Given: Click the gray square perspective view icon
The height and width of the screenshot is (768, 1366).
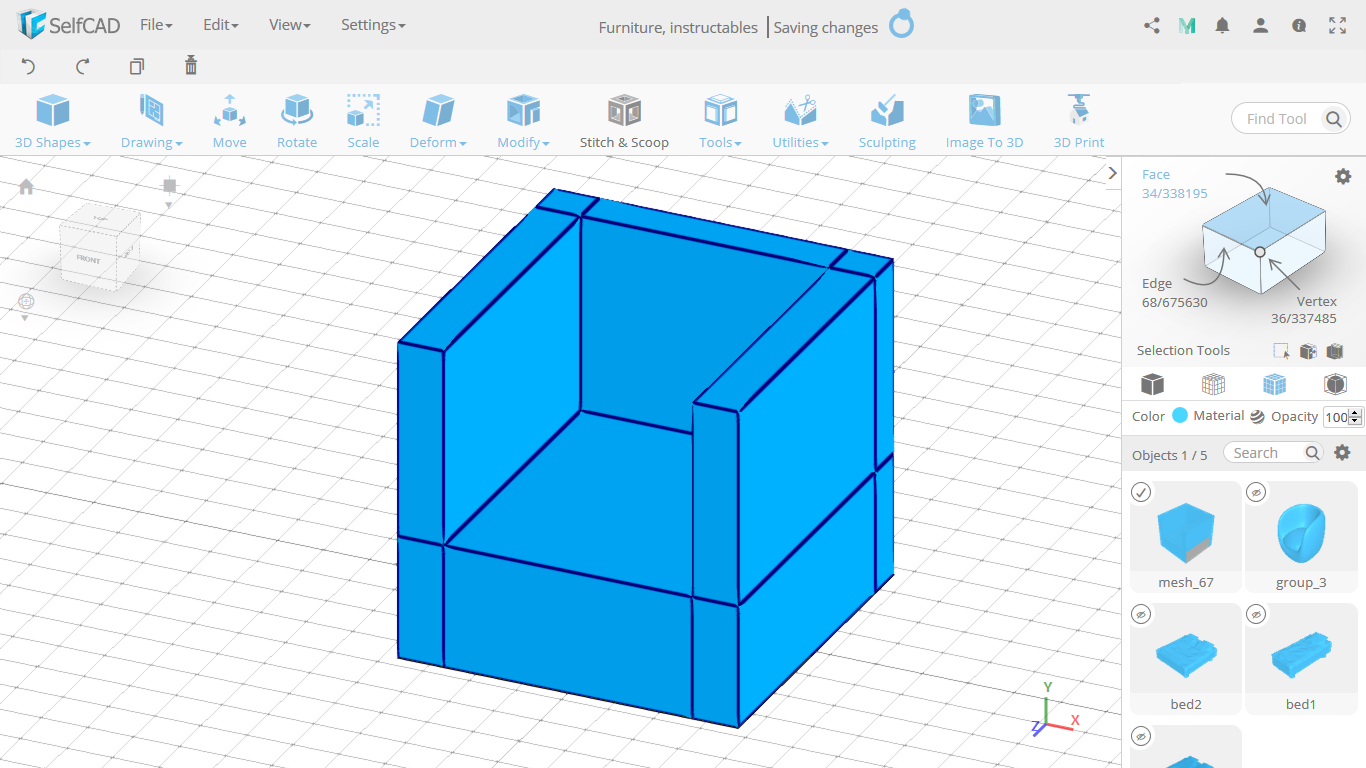Looking at the screenshot, I should tap(169, 186).
